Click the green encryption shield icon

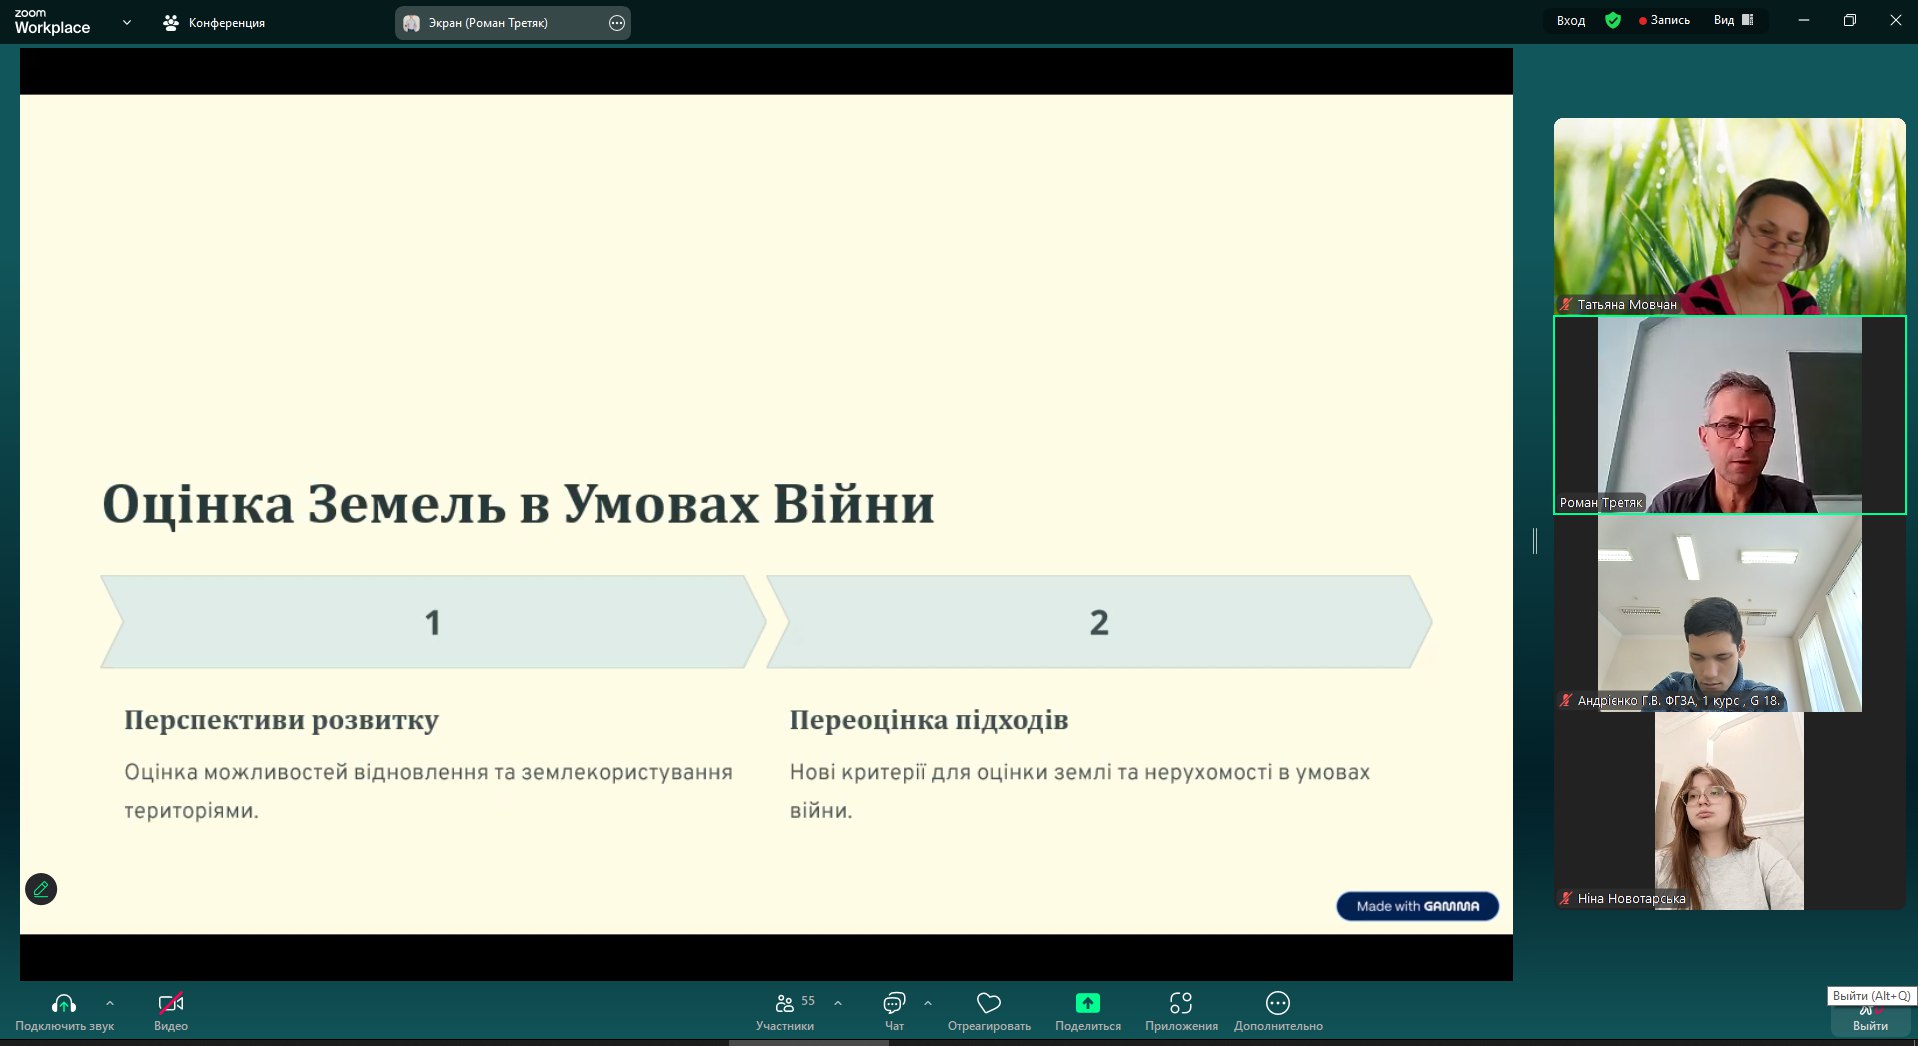coord(1613,20)
